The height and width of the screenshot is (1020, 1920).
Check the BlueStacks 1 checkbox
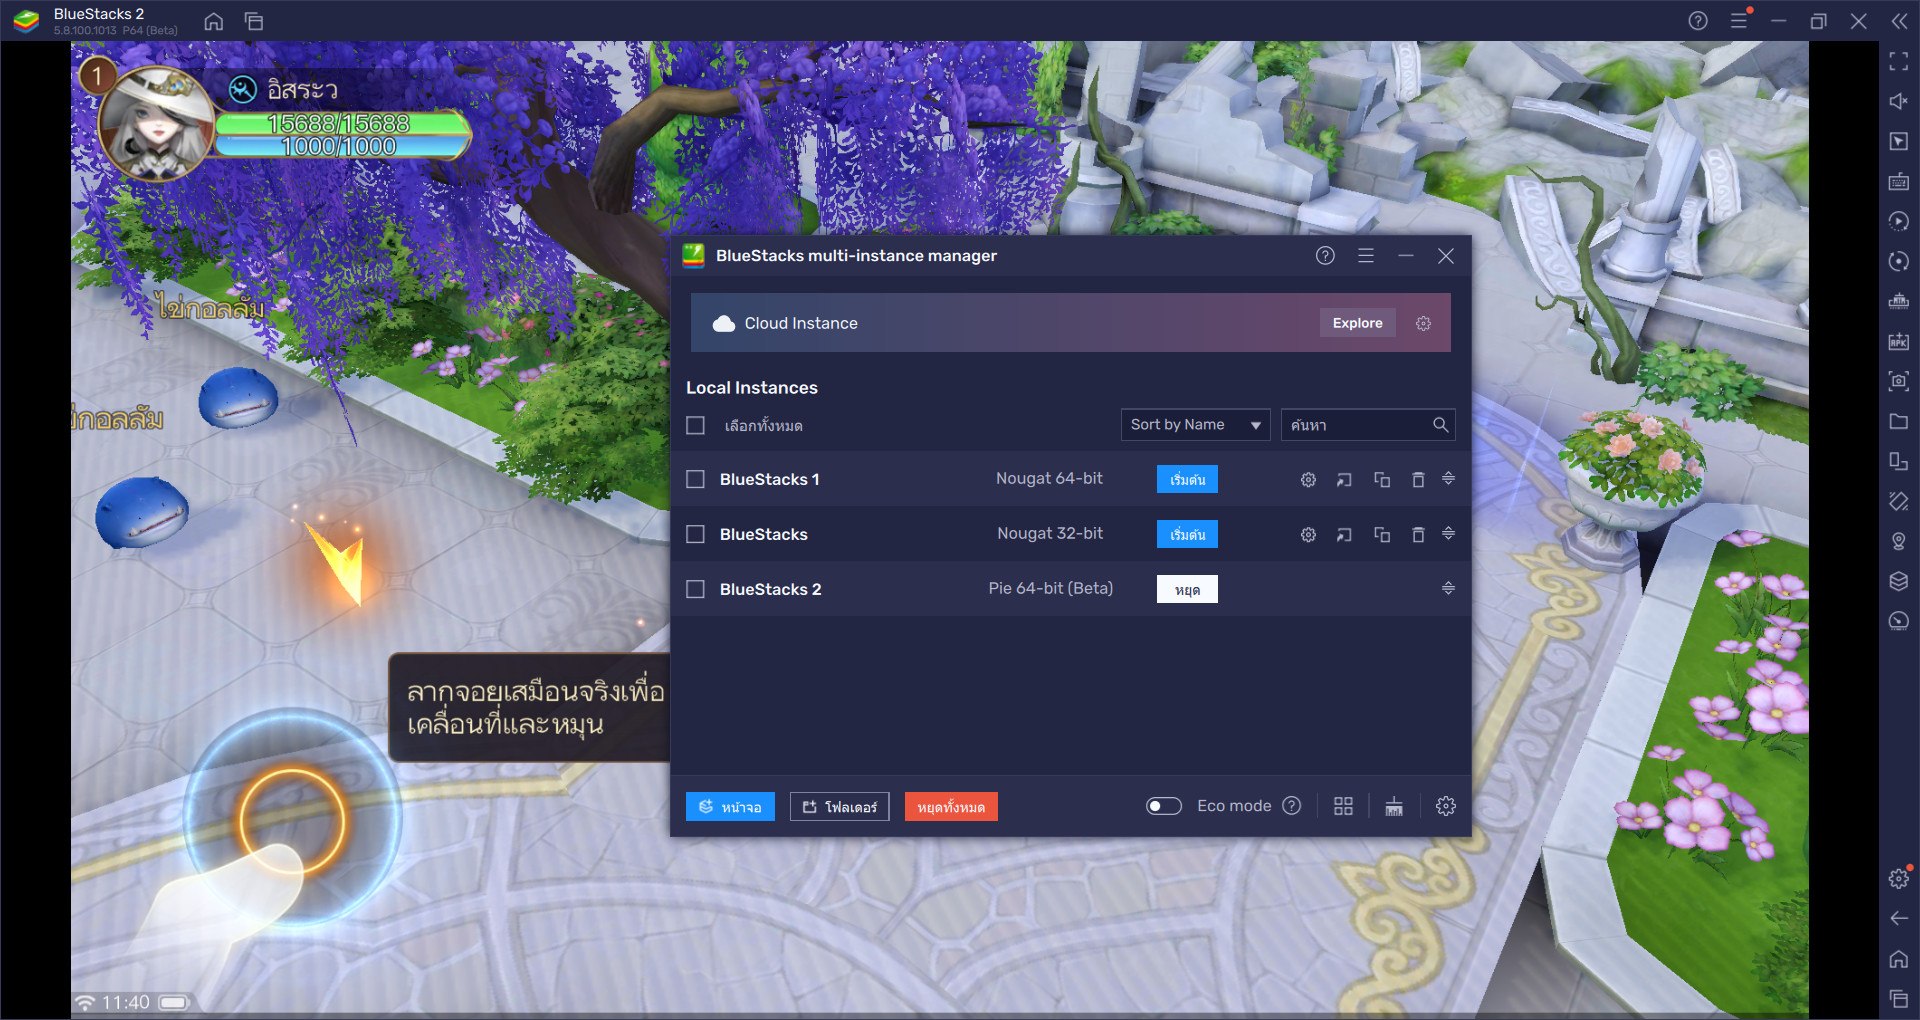click(x=695, y=480)
